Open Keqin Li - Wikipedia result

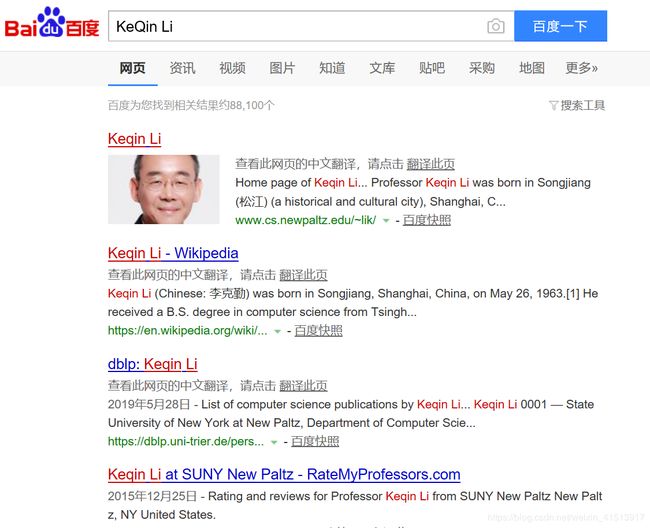(x=173, y=253)
